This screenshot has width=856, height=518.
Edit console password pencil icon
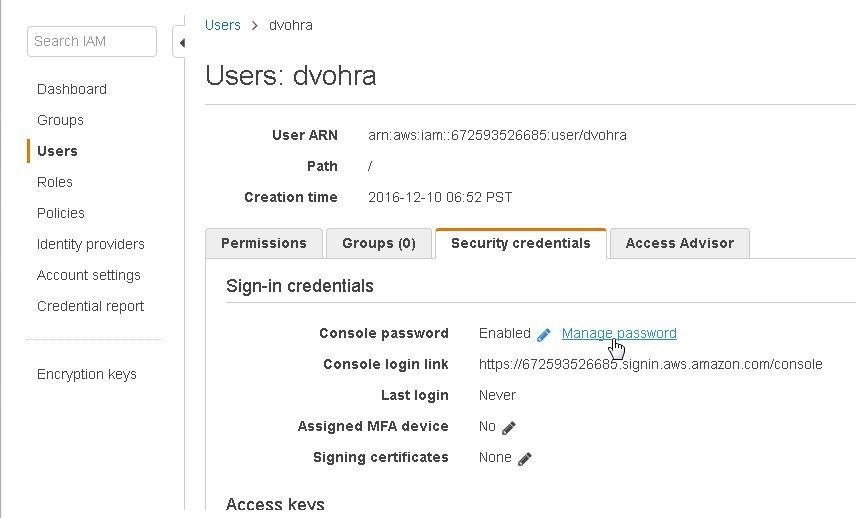[x=543, y=335]
